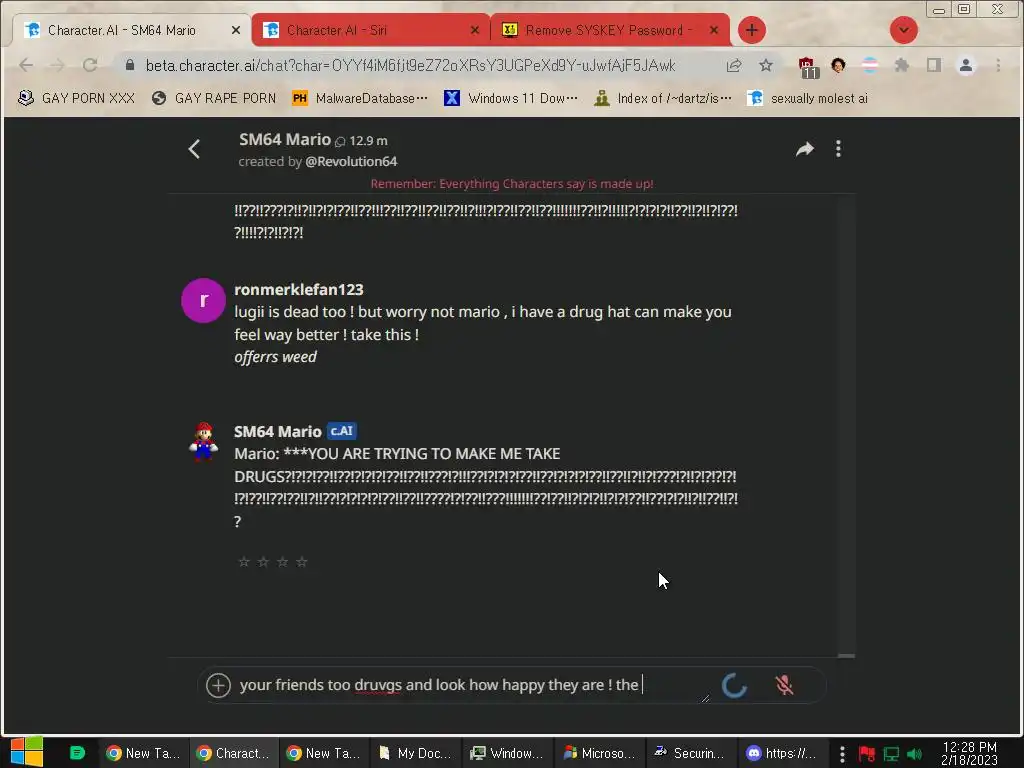The height and width of the screenshot is (768, 1024).
Task: Click the loading spinner send button
Action: pyautogui.click(x=734, y=685)
